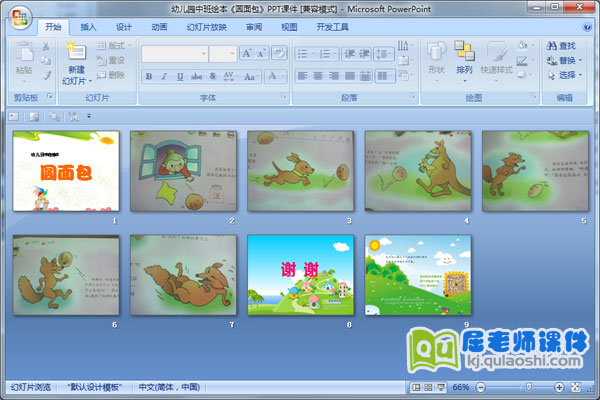Click the Convert to SmartArt icon

pyautogui.click(x=405, y=75)
